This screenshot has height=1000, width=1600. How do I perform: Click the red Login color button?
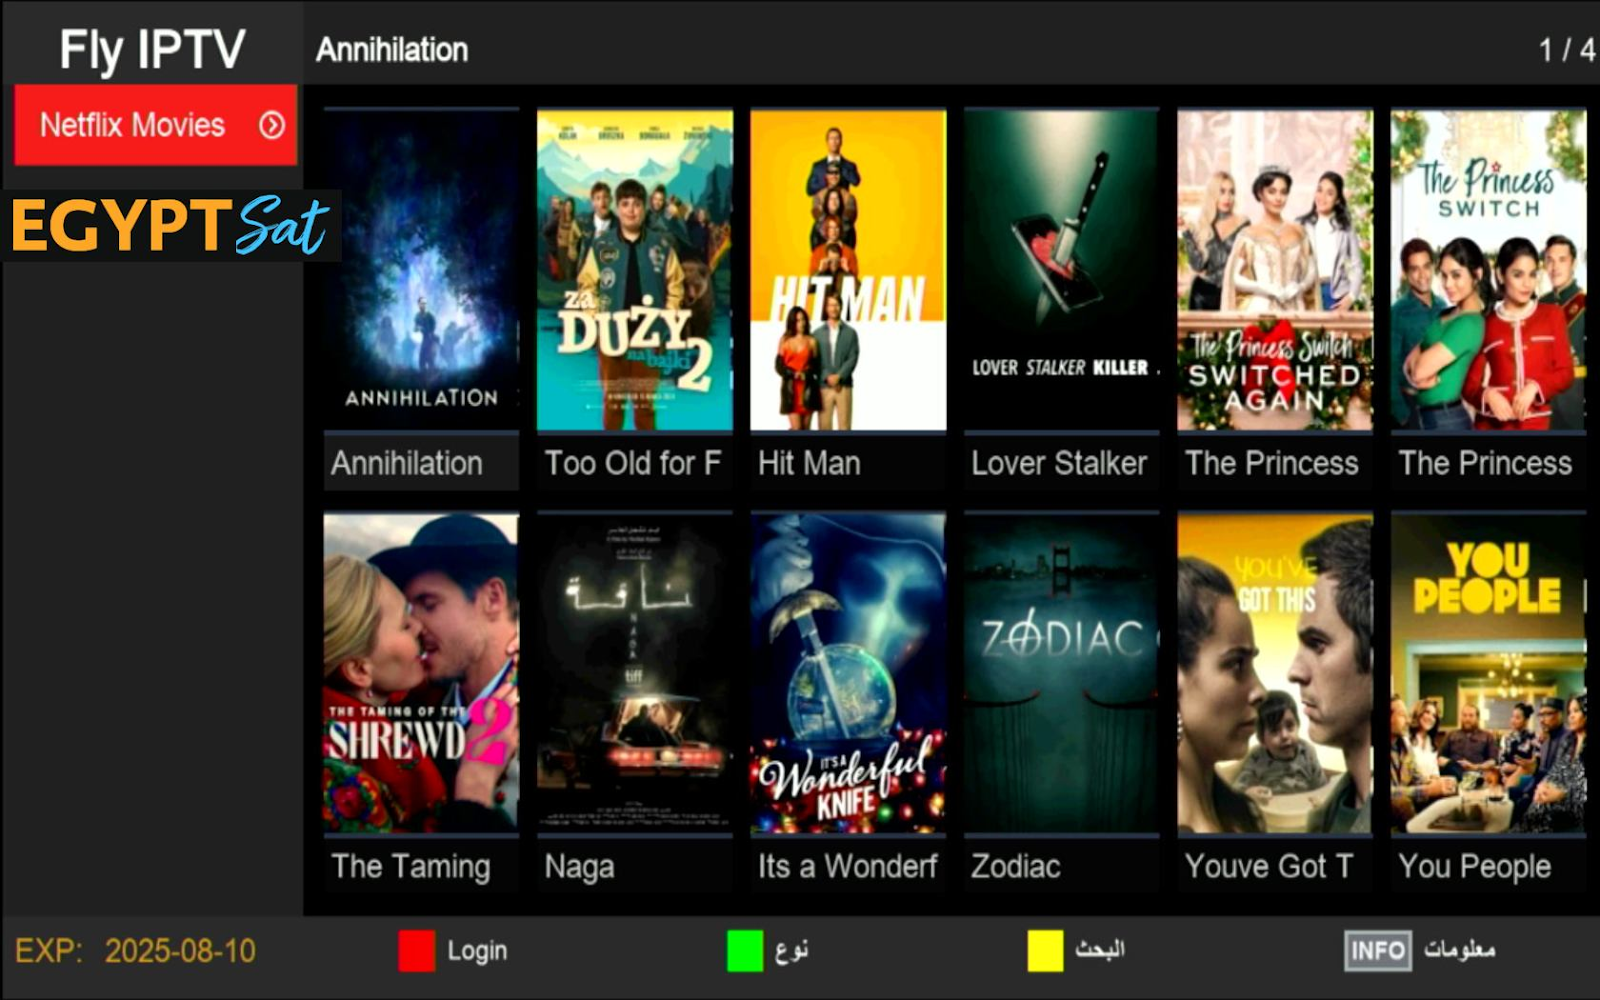416,950
